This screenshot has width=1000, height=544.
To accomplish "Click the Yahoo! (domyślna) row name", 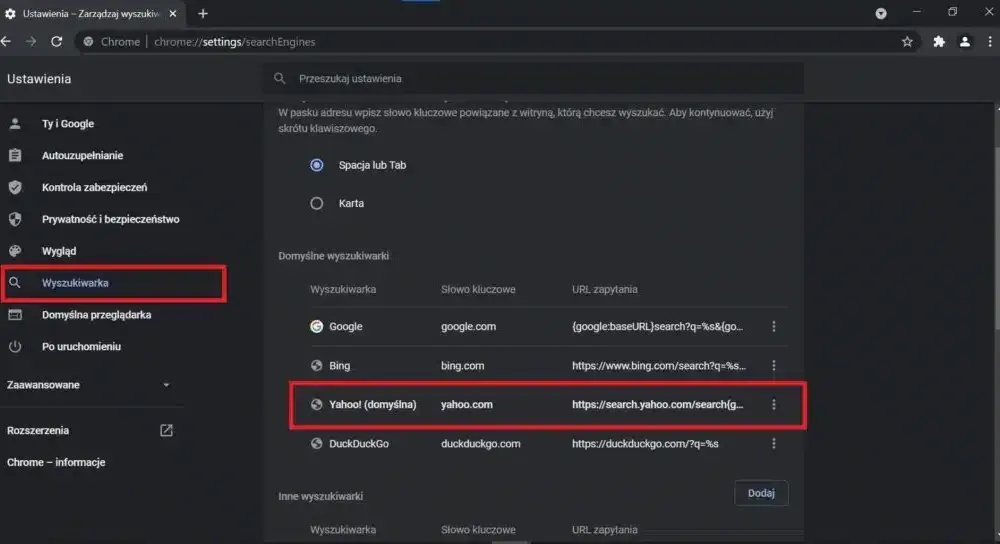I will [x=372, y=404].
